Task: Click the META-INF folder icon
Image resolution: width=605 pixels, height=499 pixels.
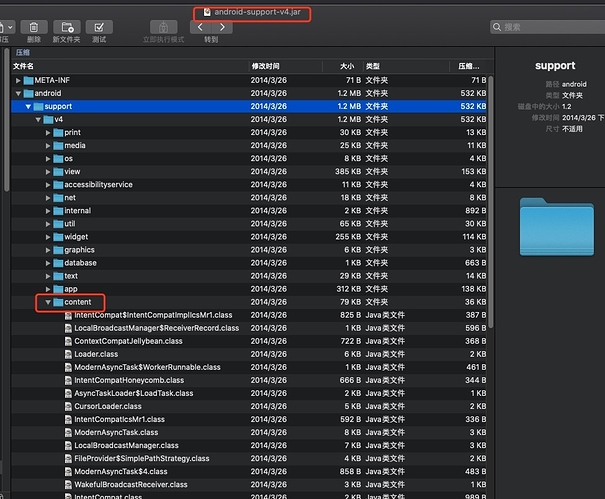Action: tap(29, 80)
